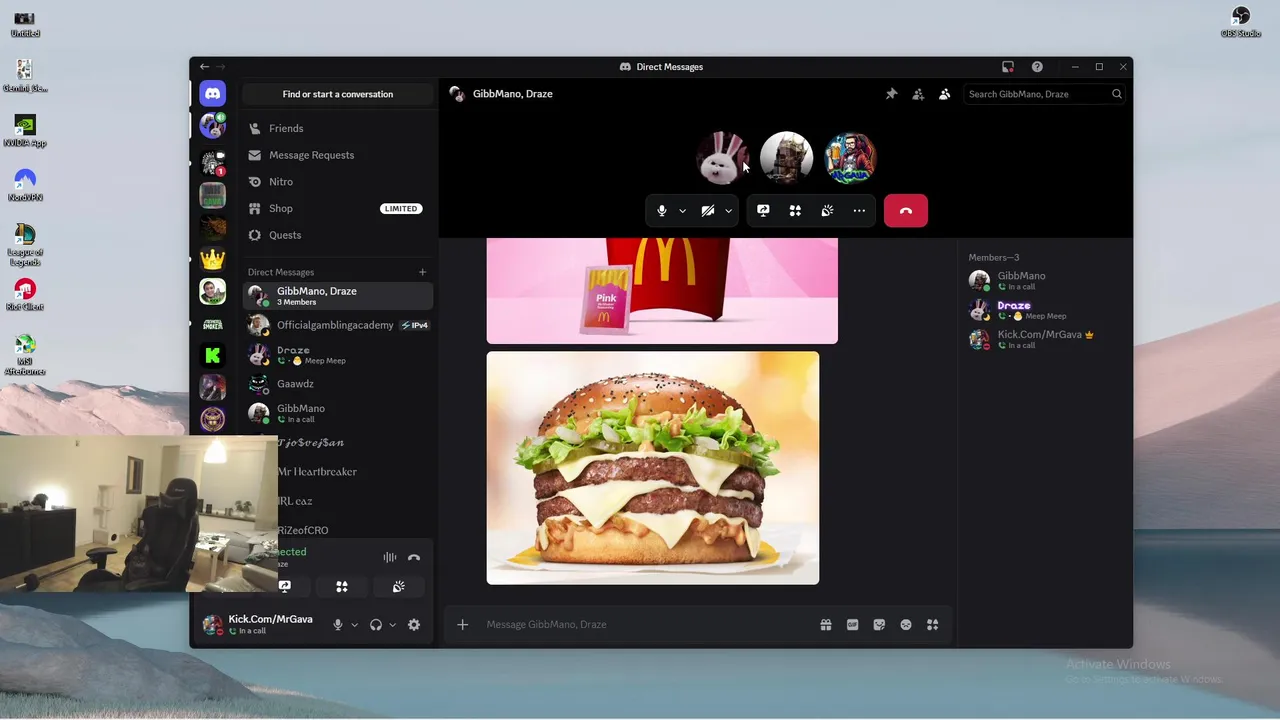
Task: Open League of Legends desktop shortcut
Action: (25, 244)
